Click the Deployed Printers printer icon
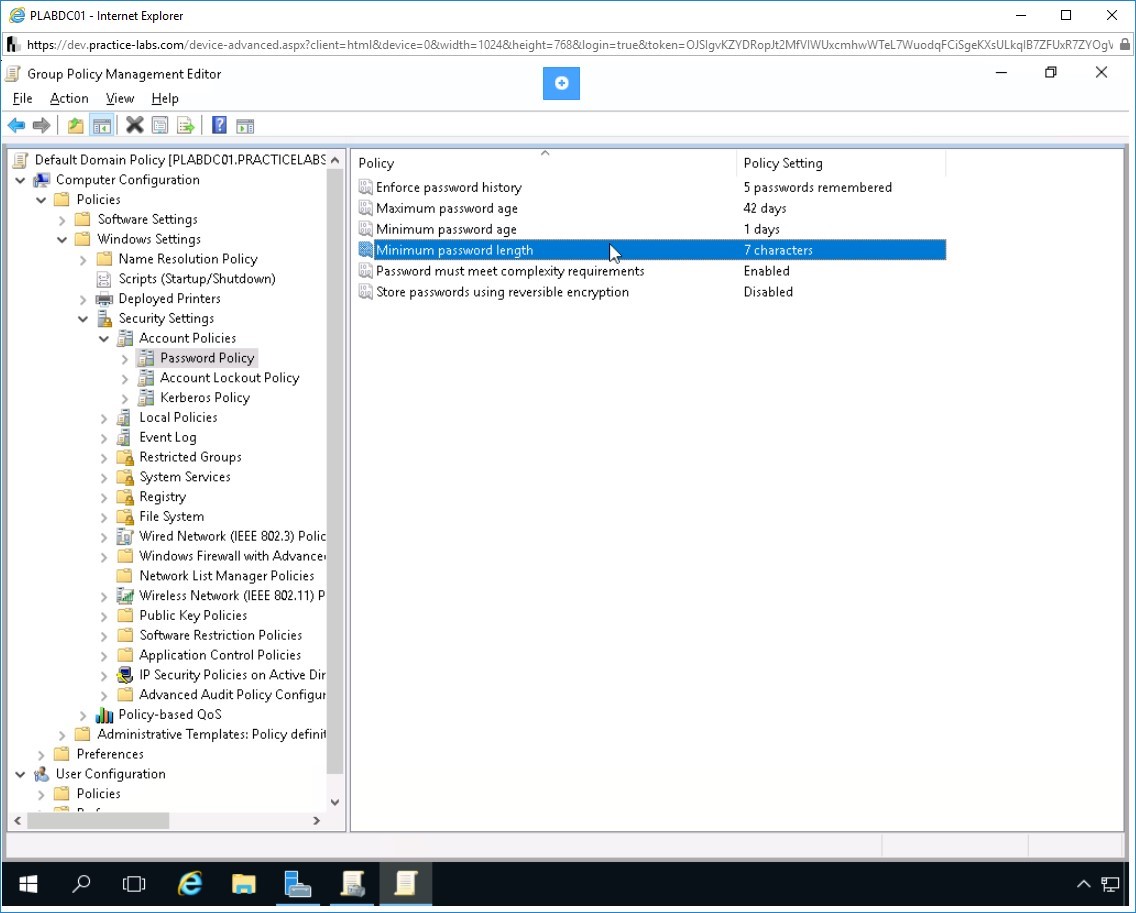 [104, 299]
